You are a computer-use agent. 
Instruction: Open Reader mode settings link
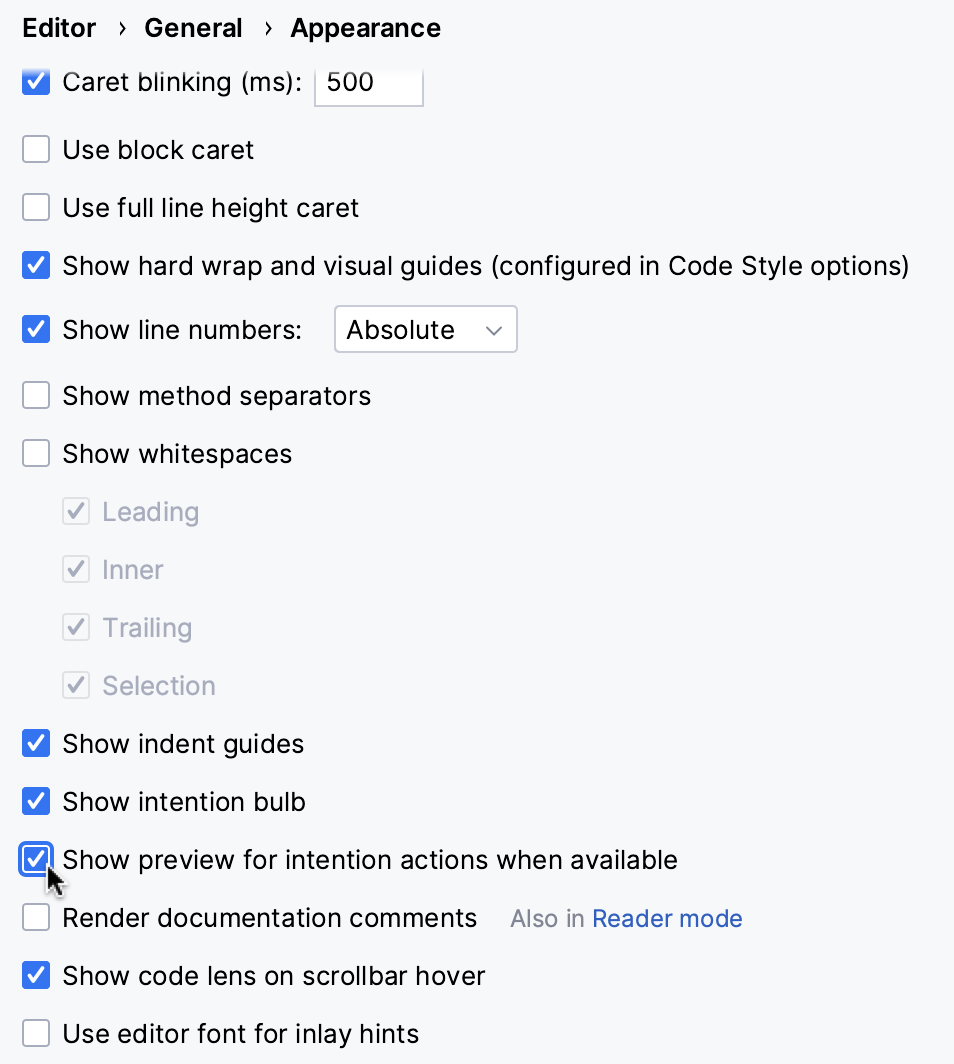click(667, 918)
